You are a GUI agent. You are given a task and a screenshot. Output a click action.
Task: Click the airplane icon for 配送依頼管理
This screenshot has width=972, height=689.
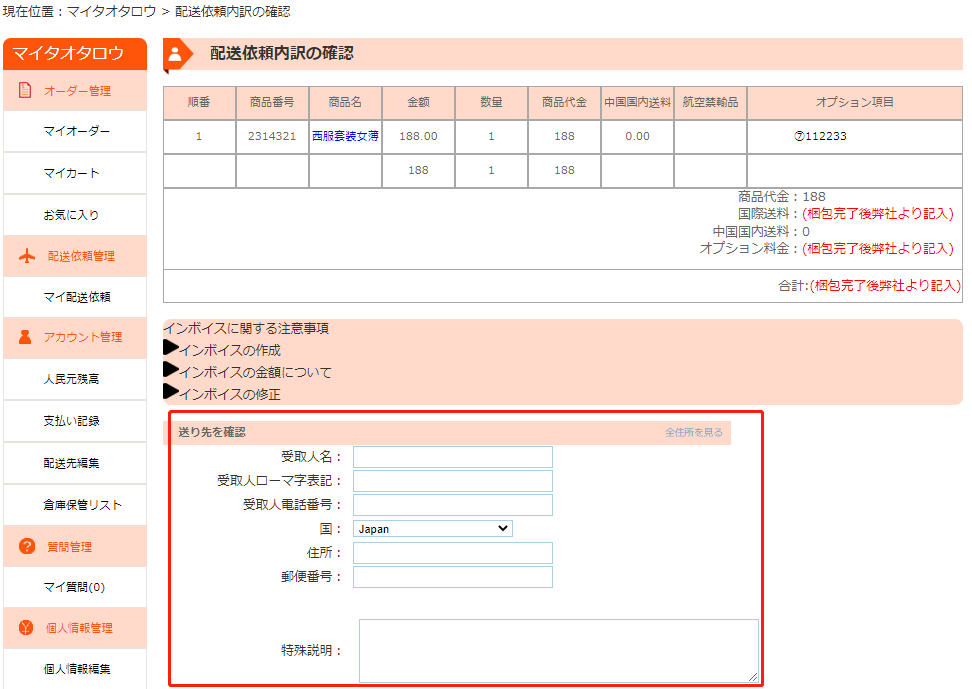tap(27, 256)
